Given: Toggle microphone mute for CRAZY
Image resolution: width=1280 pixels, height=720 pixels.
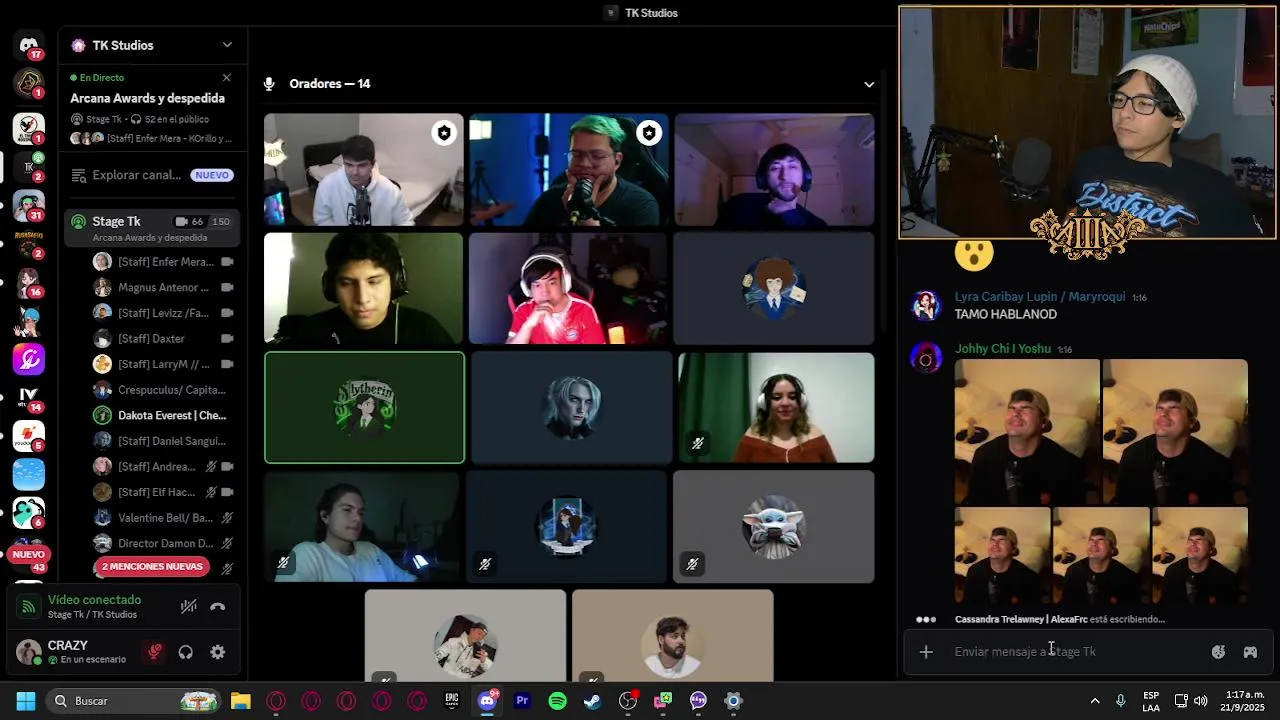Looking at the screenshot, I should pos(154,652).
